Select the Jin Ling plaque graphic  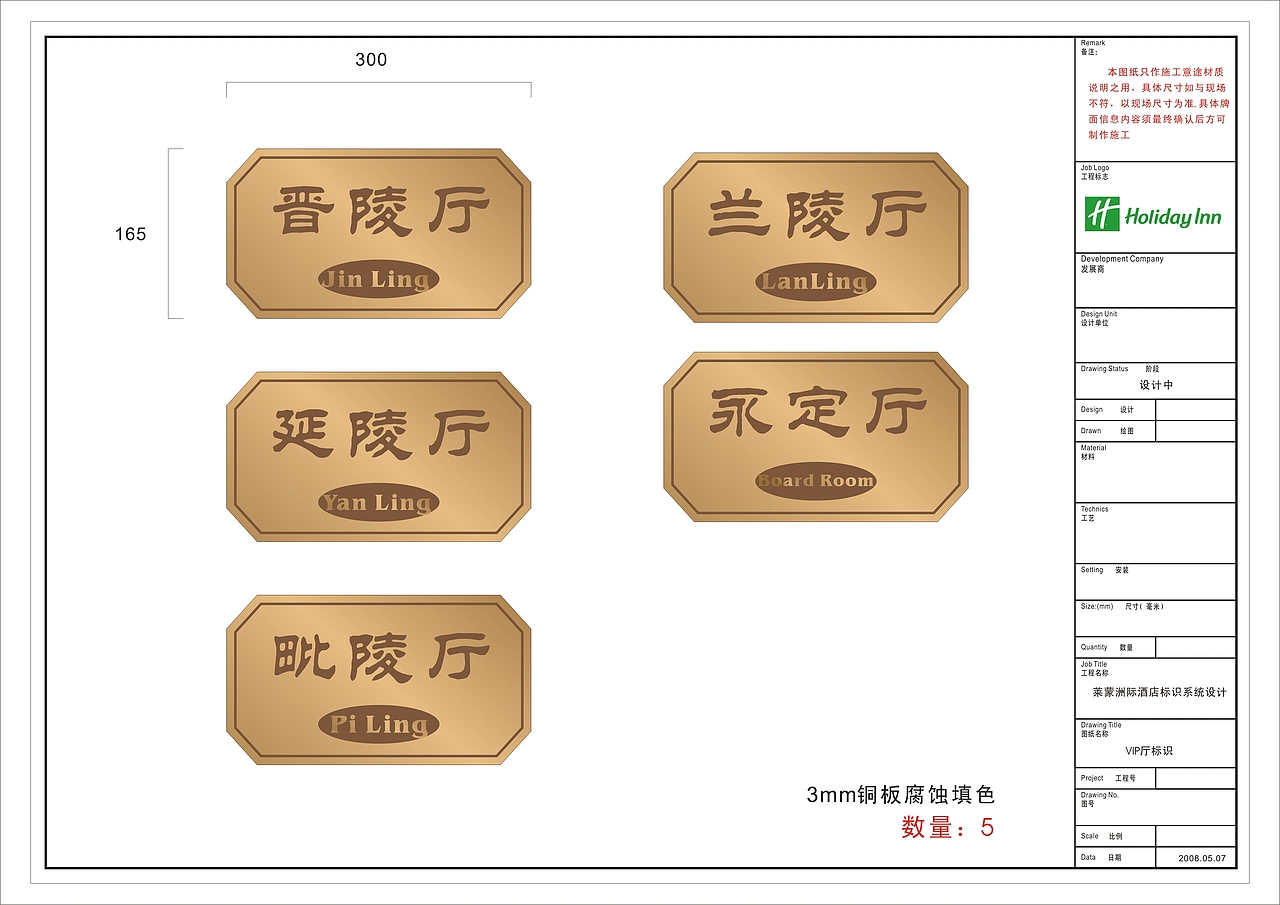tap(375, 235)
